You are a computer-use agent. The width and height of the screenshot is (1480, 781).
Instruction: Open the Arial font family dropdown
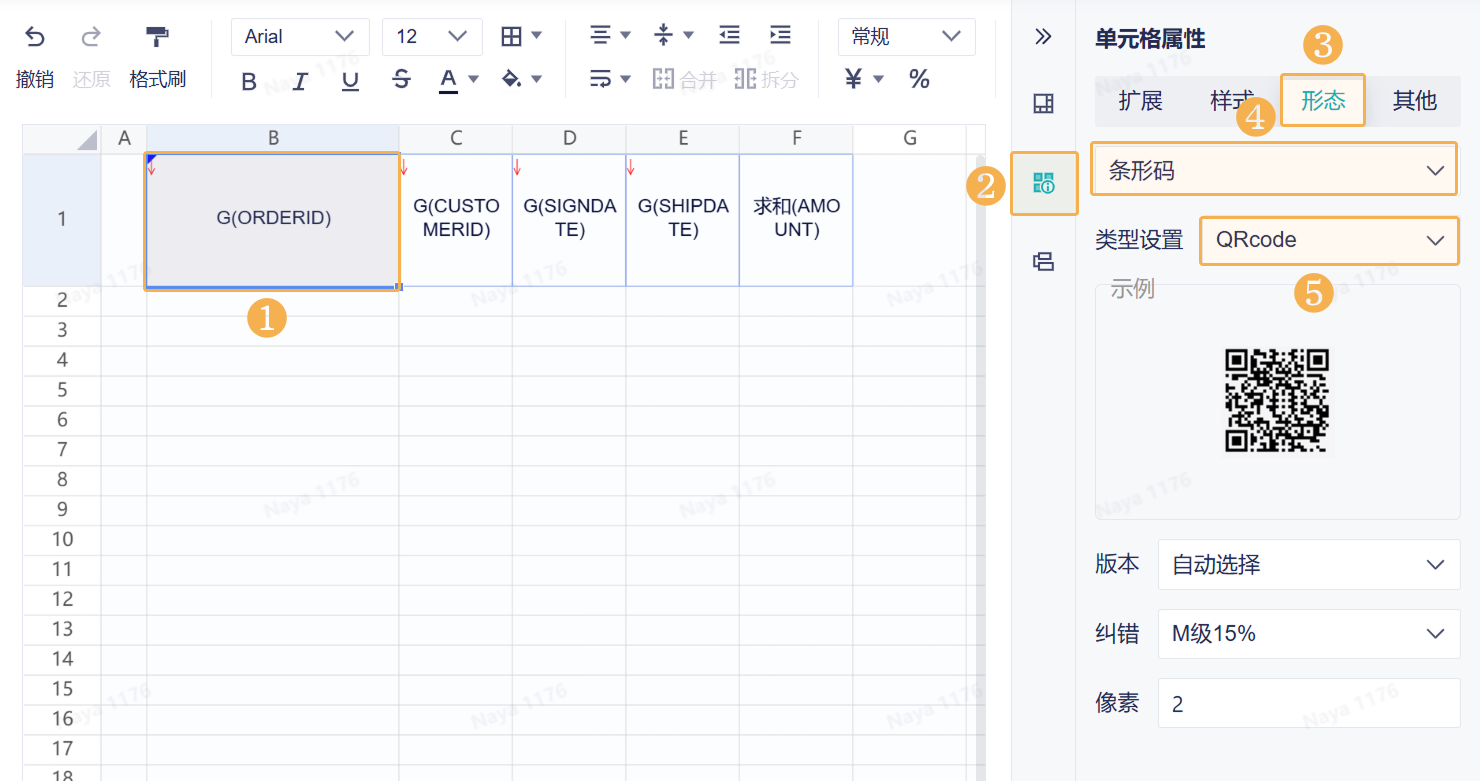click(x=300, y=37)
